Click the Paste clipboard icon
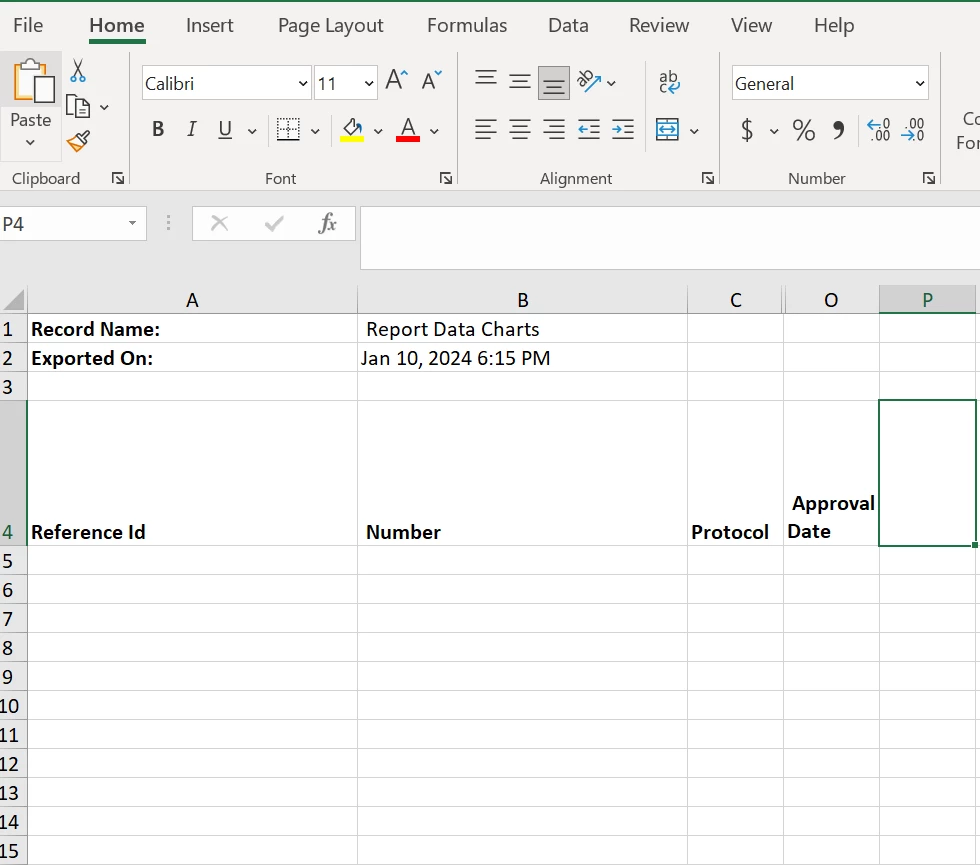The height and width of the screenshot is (865, 980). (x=33, y=81)
